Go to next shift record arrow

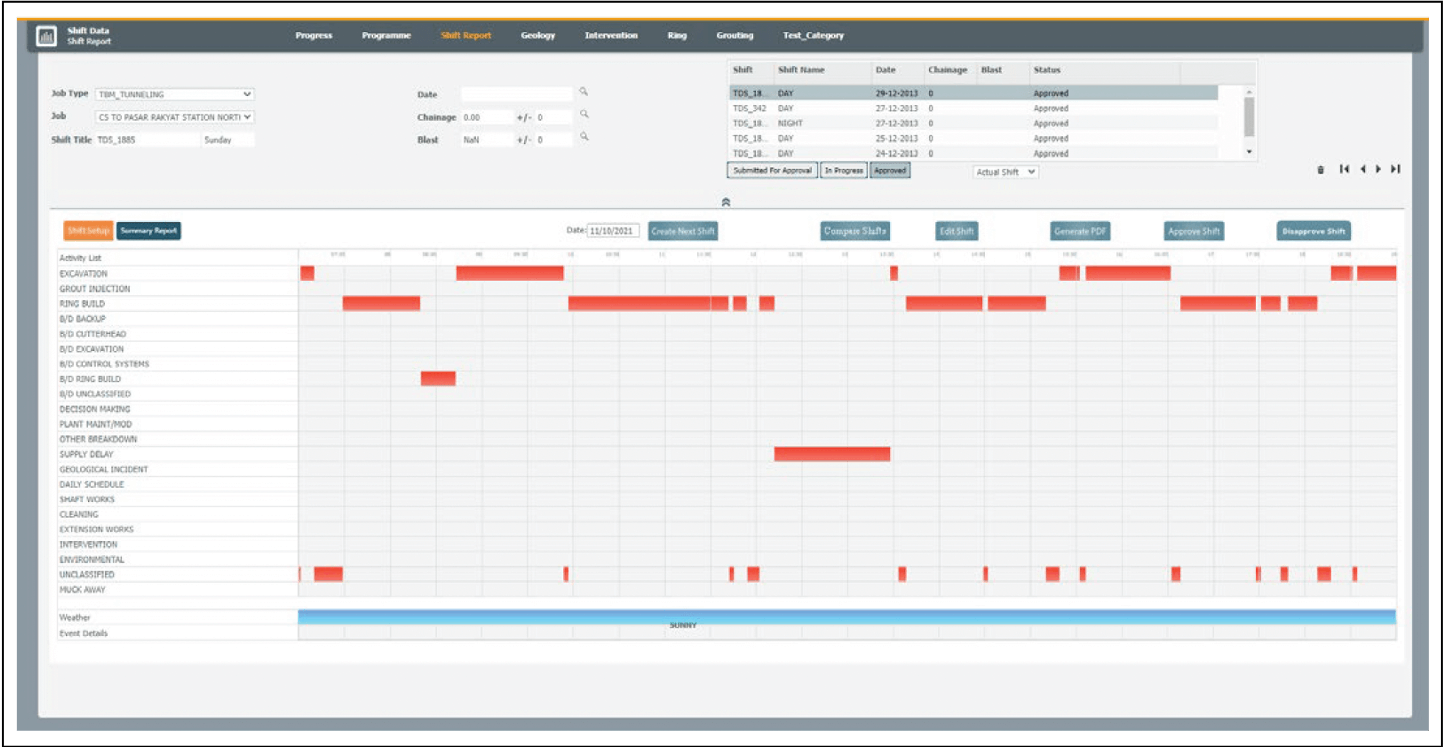pos(1379,169)
